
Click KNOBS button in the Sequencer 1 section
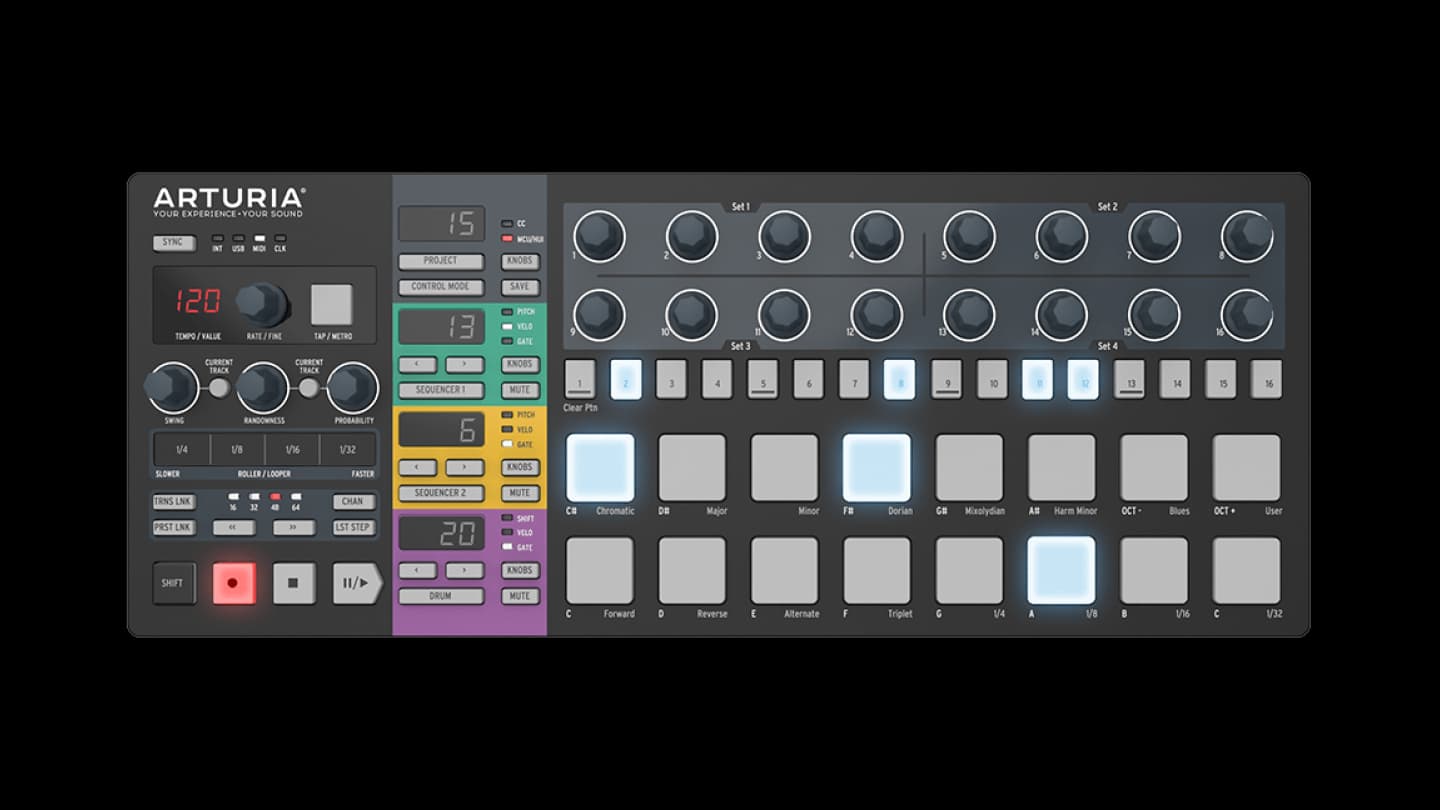(520, 364)
